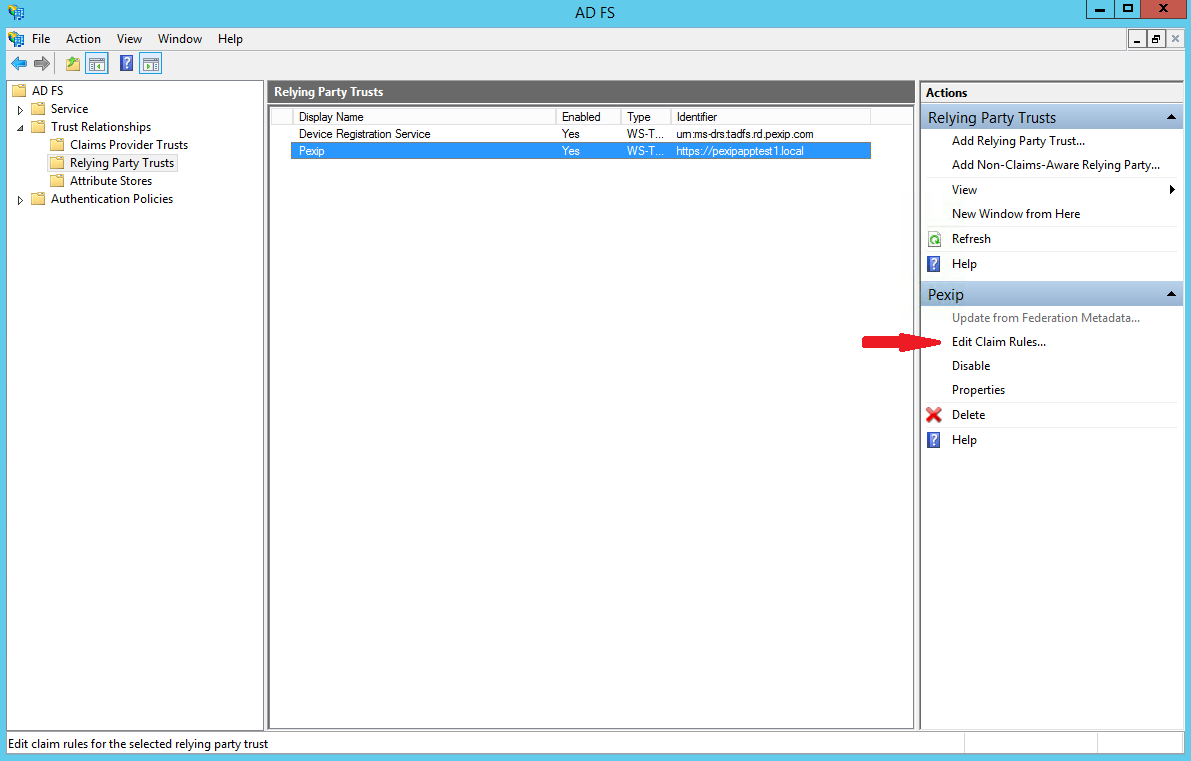1191x761 pixels.
Task: Sort by Display Name column header
Action: point(420,117)
